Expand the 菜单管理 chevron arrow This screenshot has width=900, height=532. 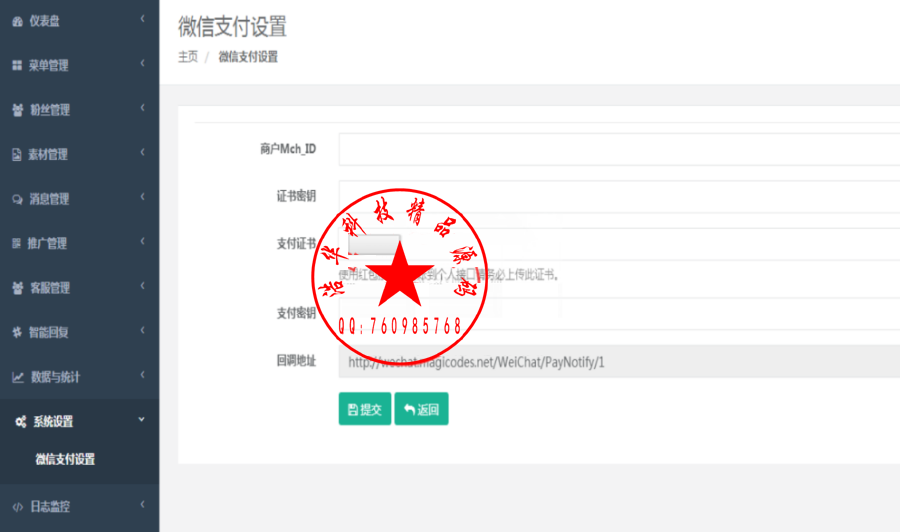[x=142, y=63]
